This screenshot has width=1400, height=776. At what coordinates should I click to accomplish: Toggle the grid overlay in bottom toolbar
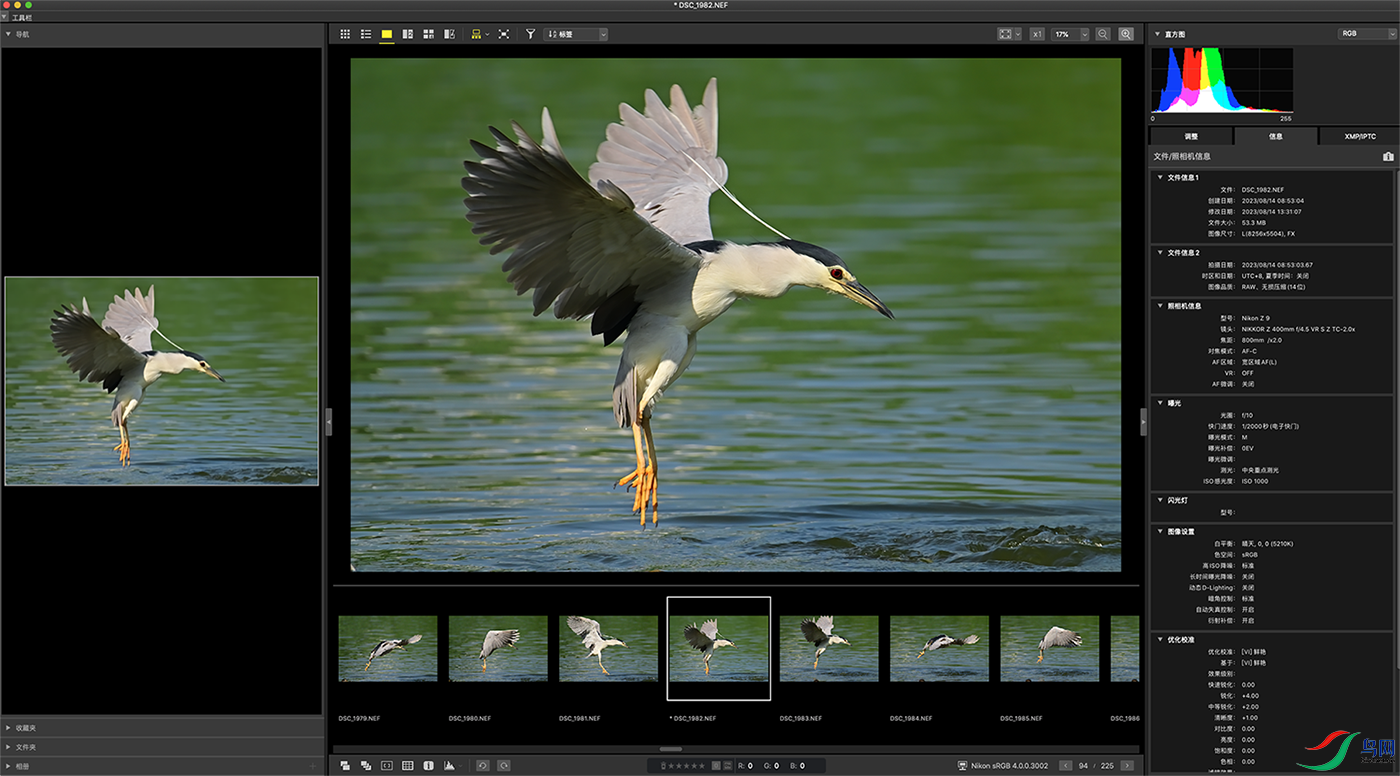click(408, 766)
